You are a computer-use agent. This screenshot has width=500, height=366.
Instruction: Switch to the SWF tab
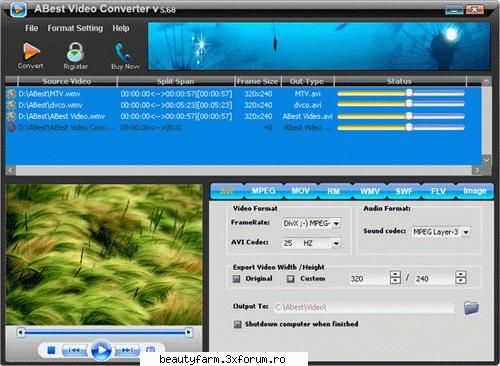coord(404,191)
